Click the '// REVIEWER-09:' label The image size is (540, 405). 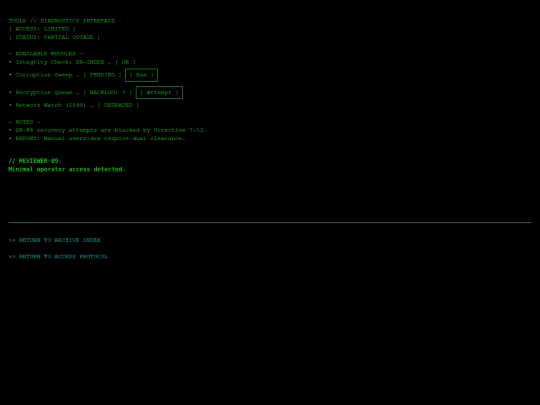(x=35, y=161)
